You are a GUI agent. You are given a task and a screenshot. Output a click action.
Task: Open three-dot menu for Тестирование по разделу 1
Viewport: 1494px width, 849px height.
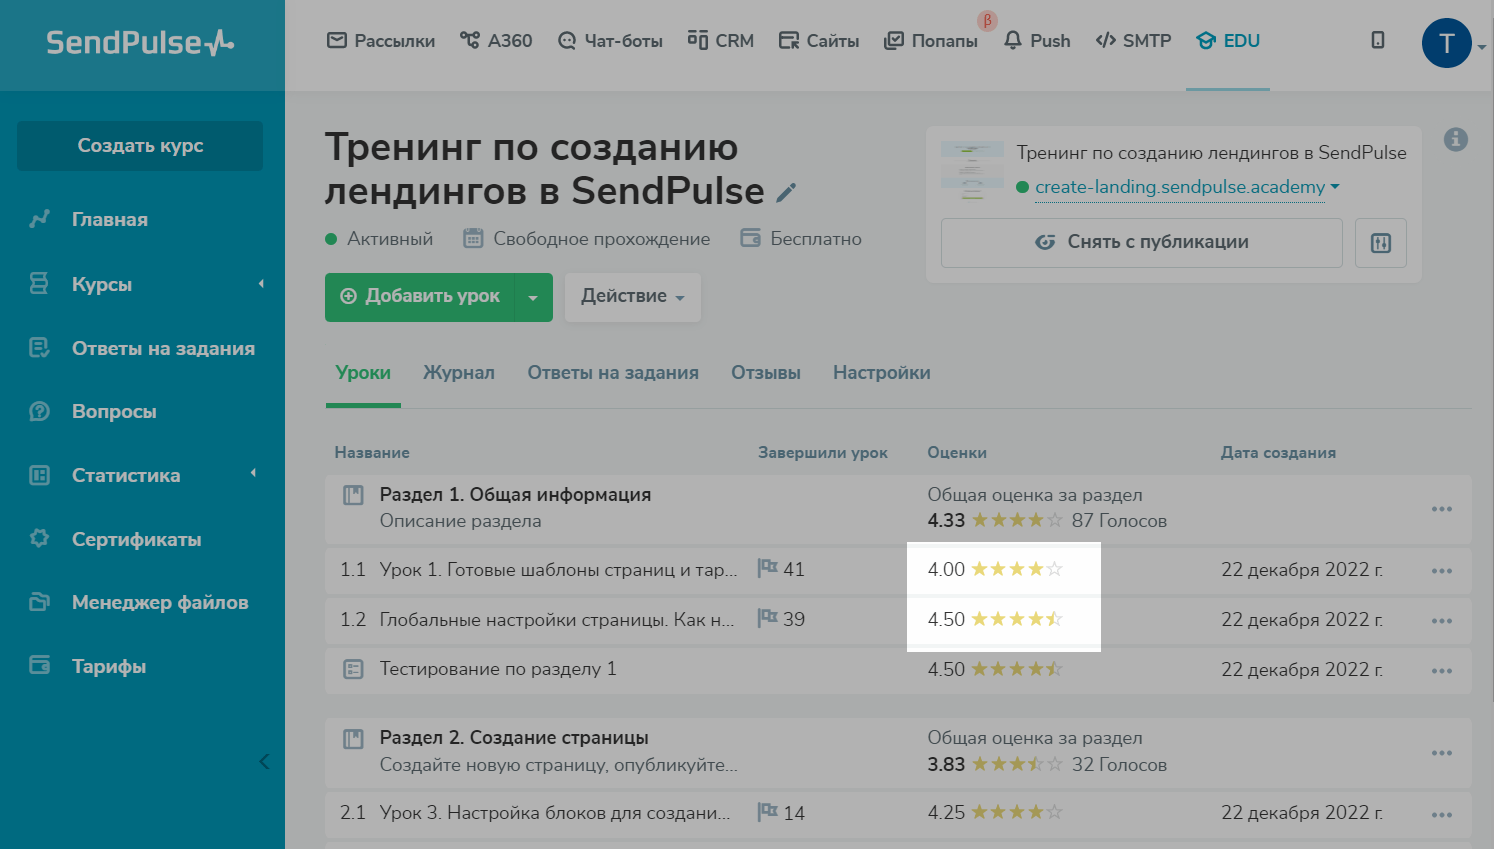(1441, 671)
